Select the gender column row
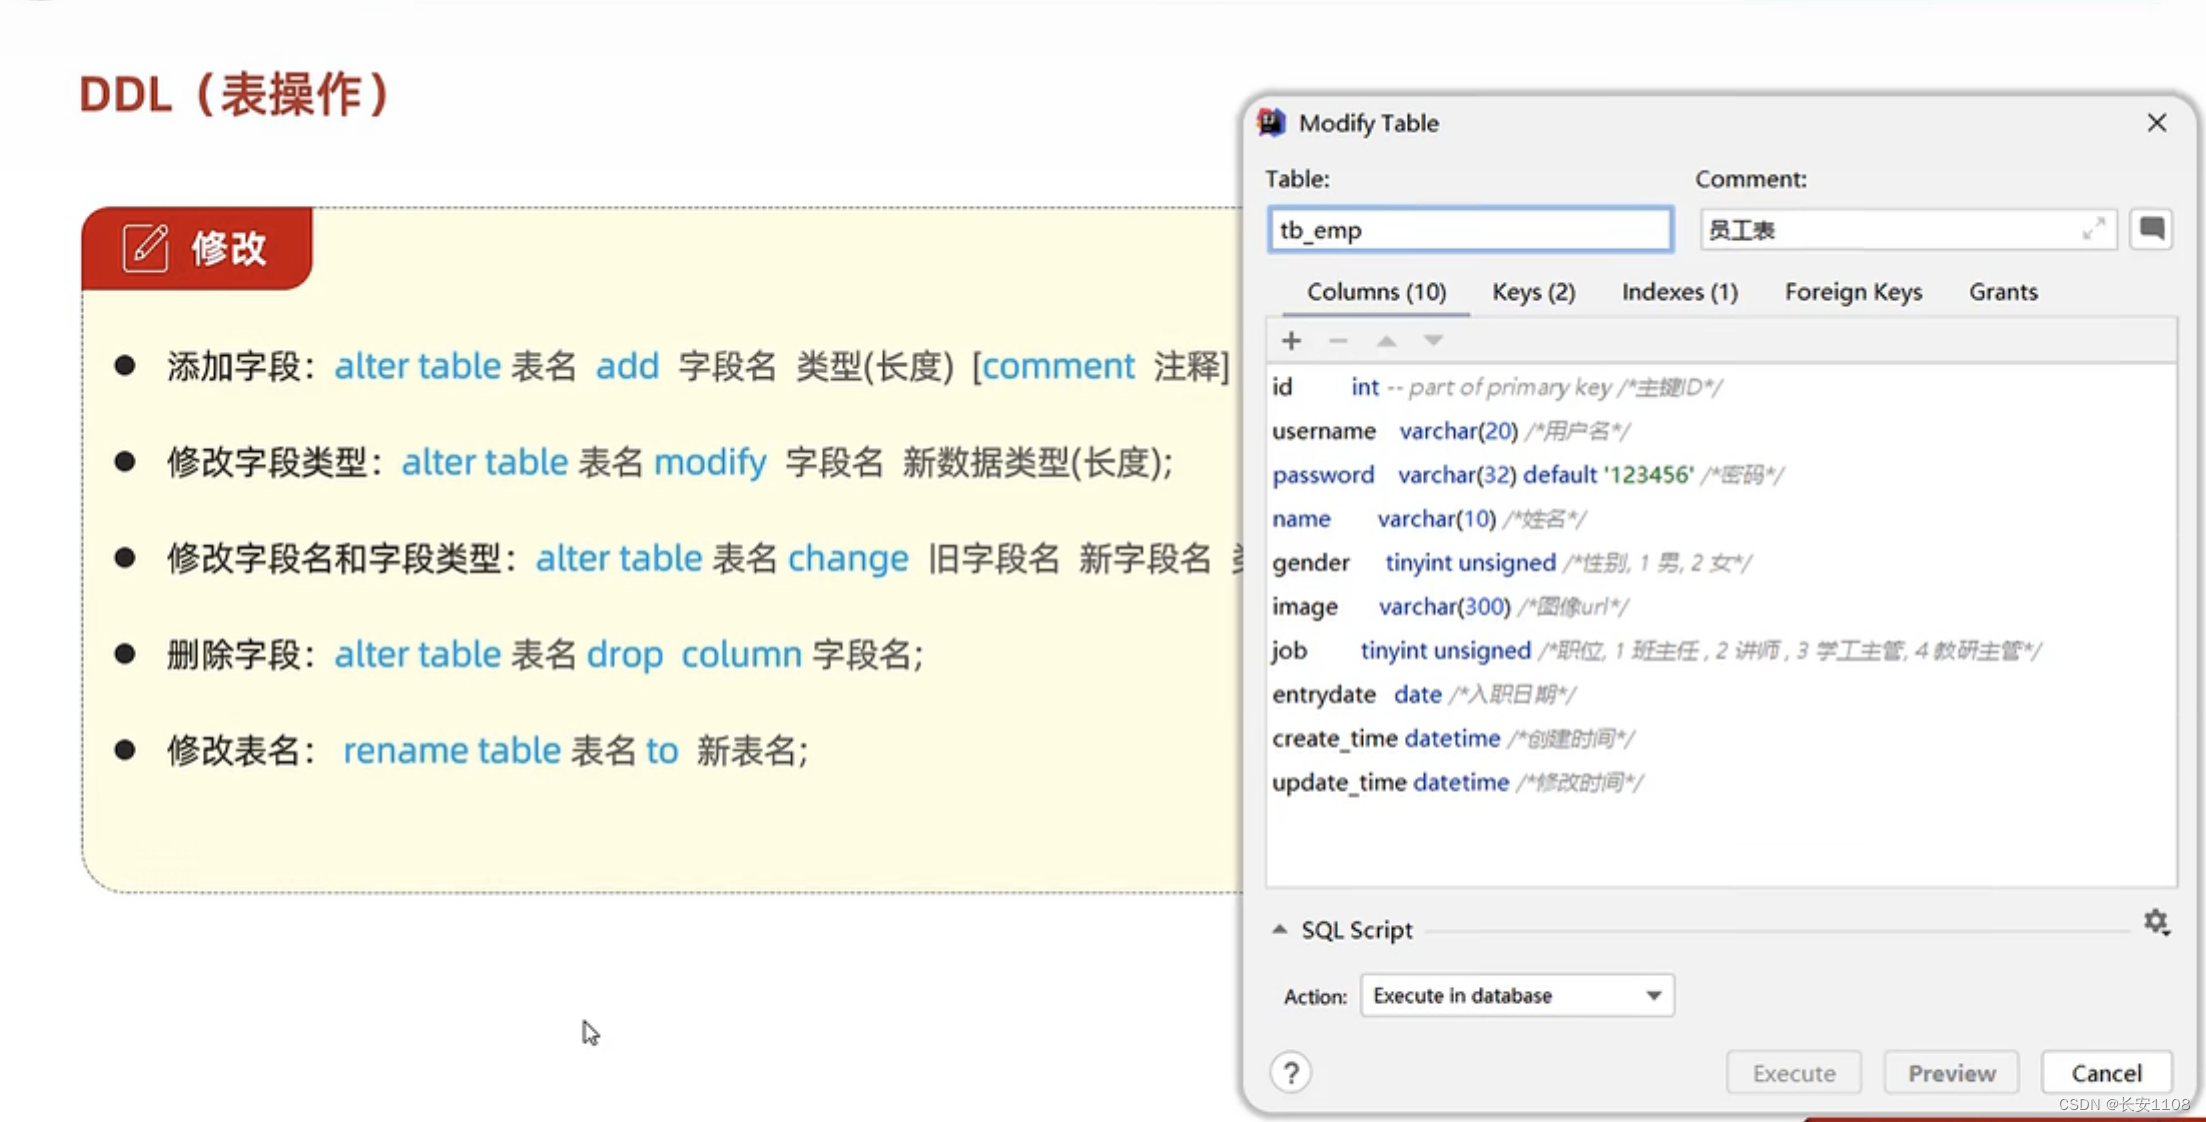 (x=1720, y=563)
